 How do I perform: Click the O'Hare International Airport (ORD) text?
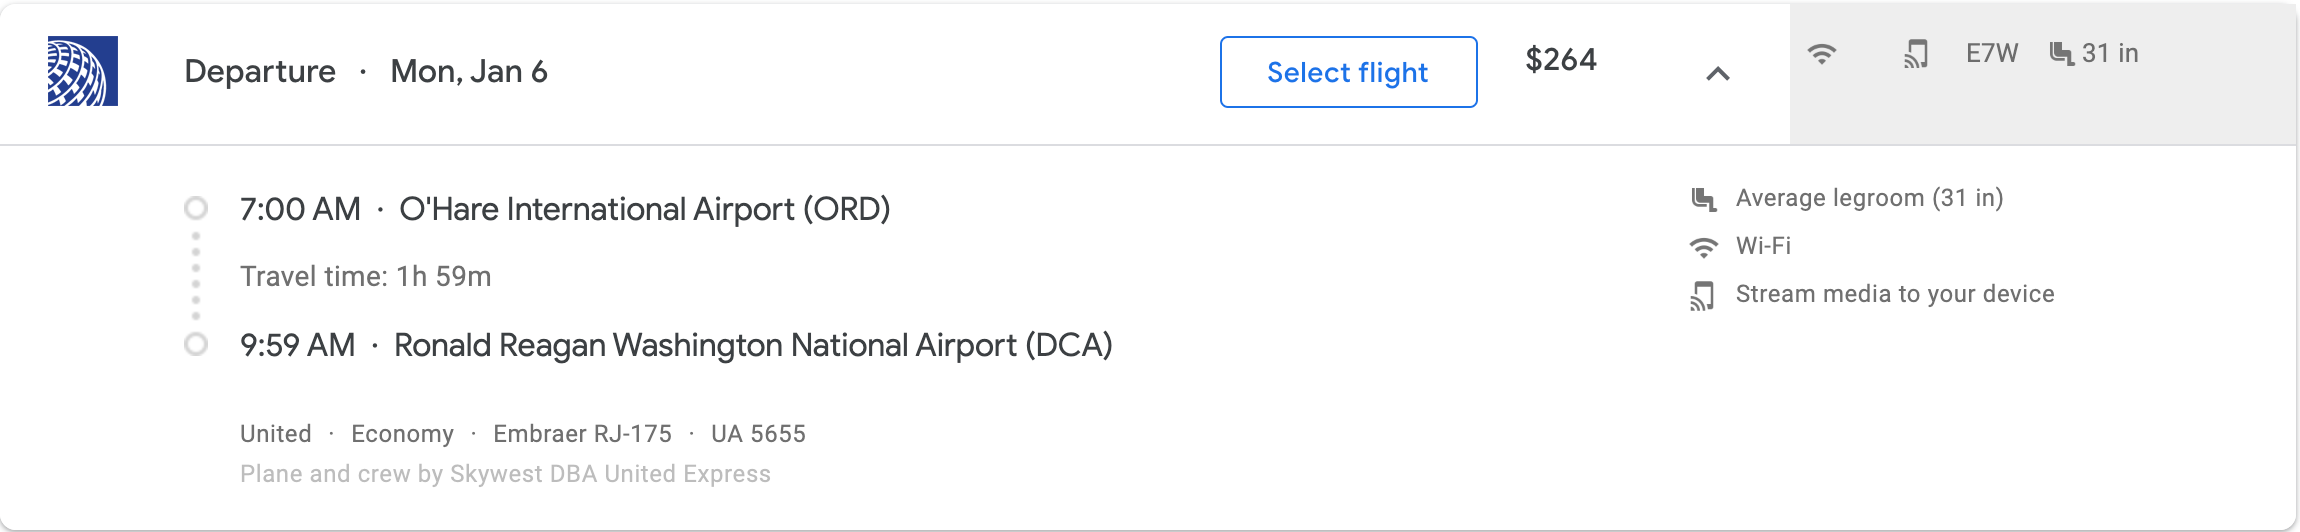click(x=644, y=209)
